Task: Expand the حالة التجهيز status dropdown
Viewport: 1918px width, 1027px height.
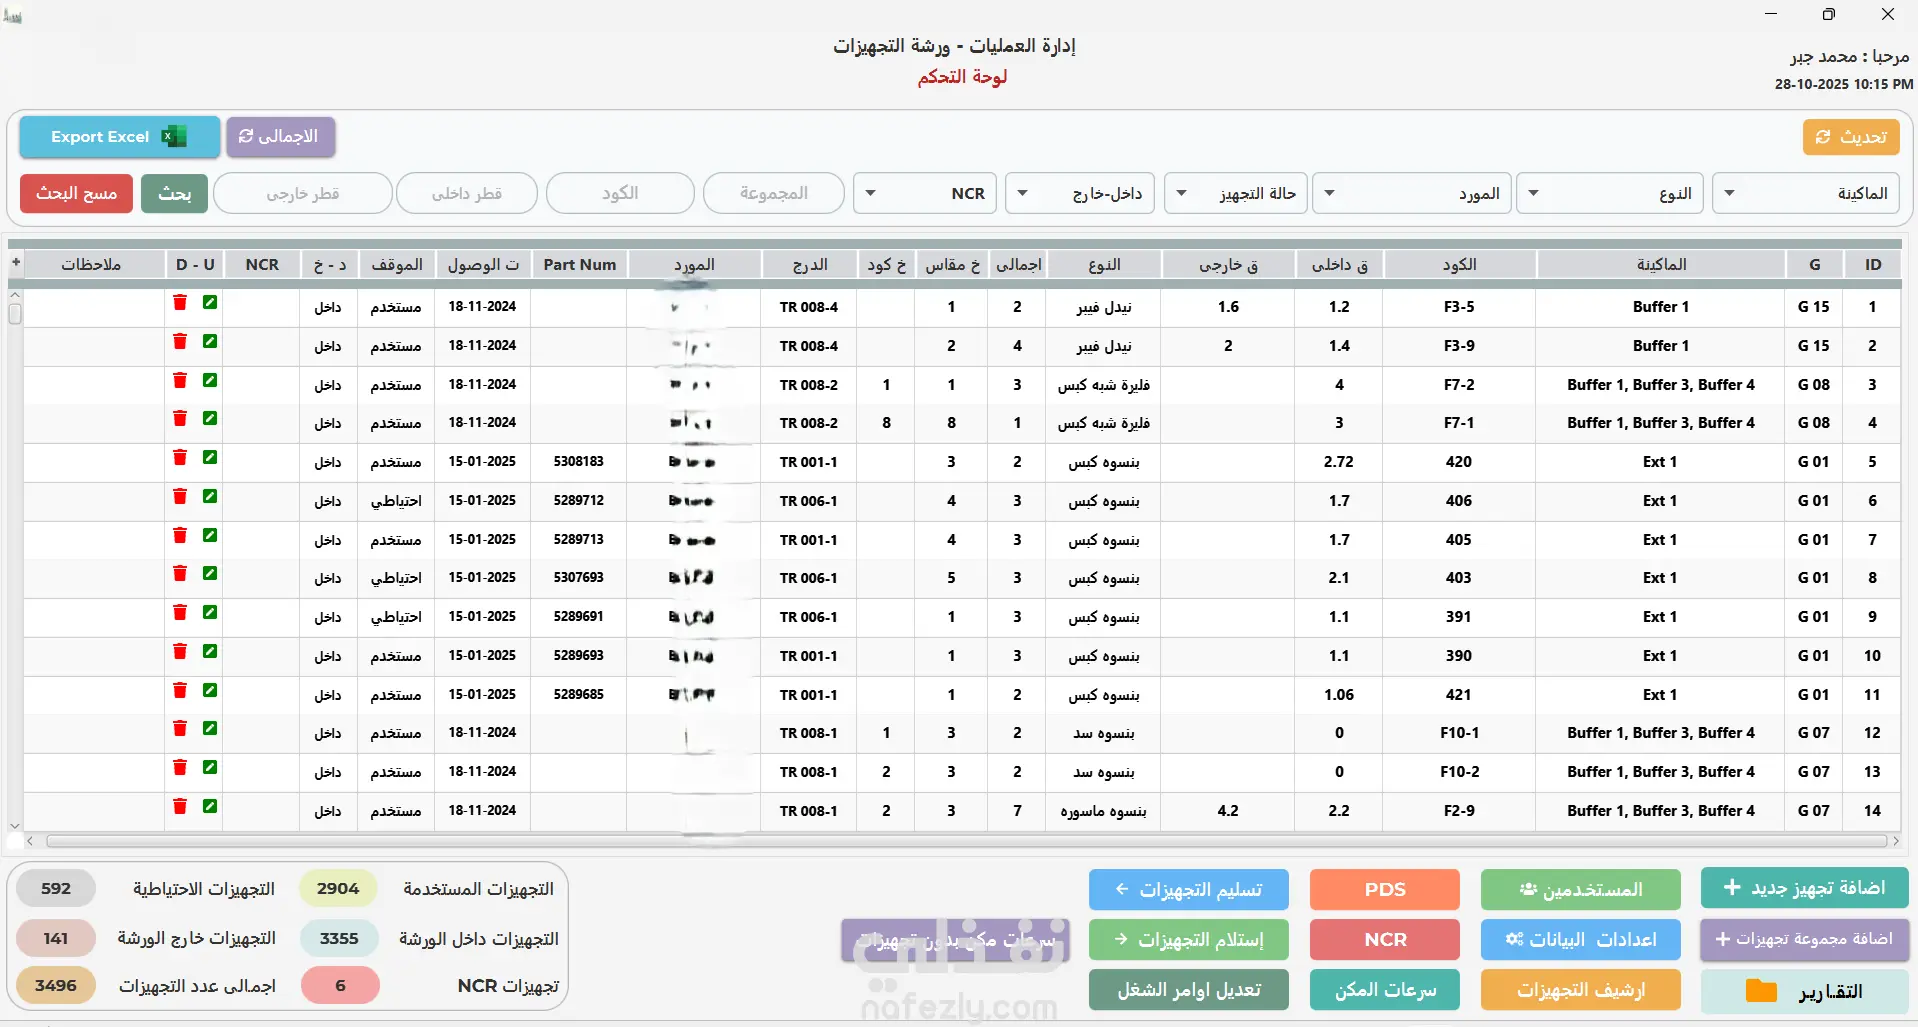Action: point(1236,193)
